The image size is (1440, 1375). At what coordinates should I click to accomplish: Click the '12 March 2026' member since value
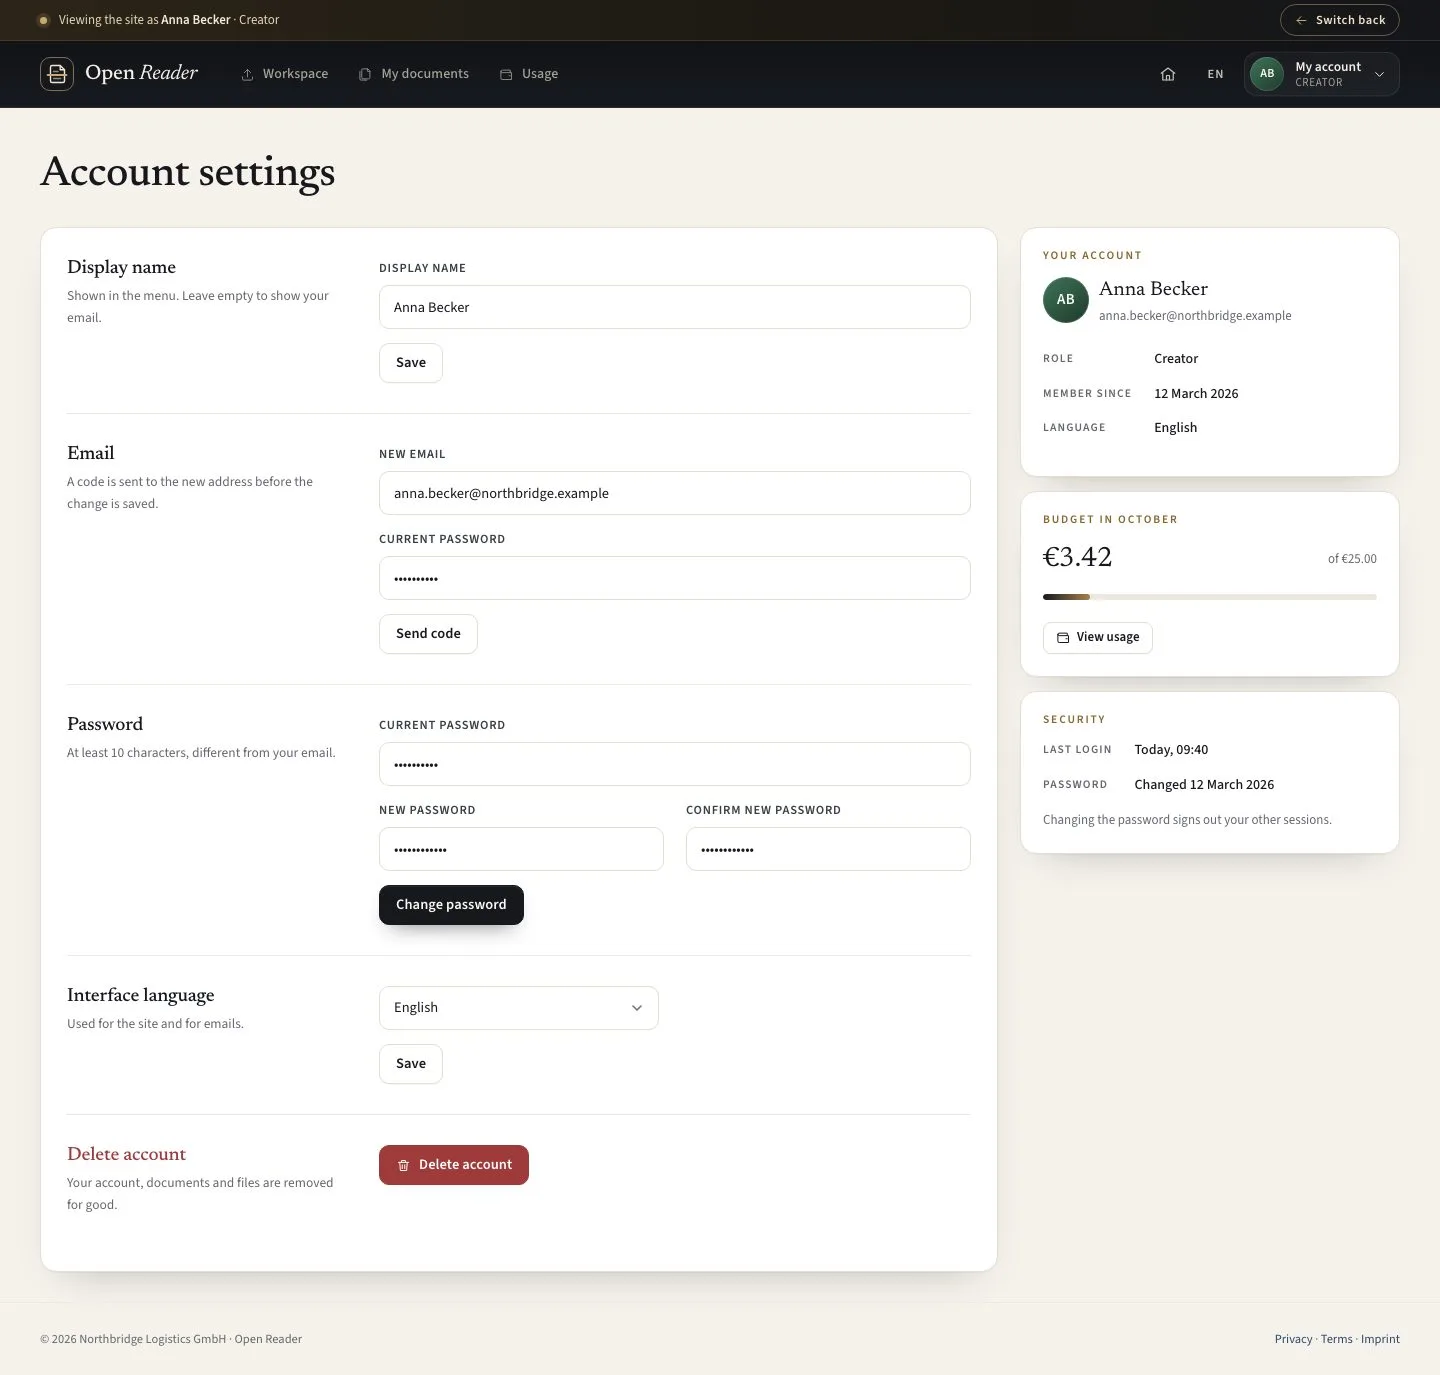point(1196,394)
